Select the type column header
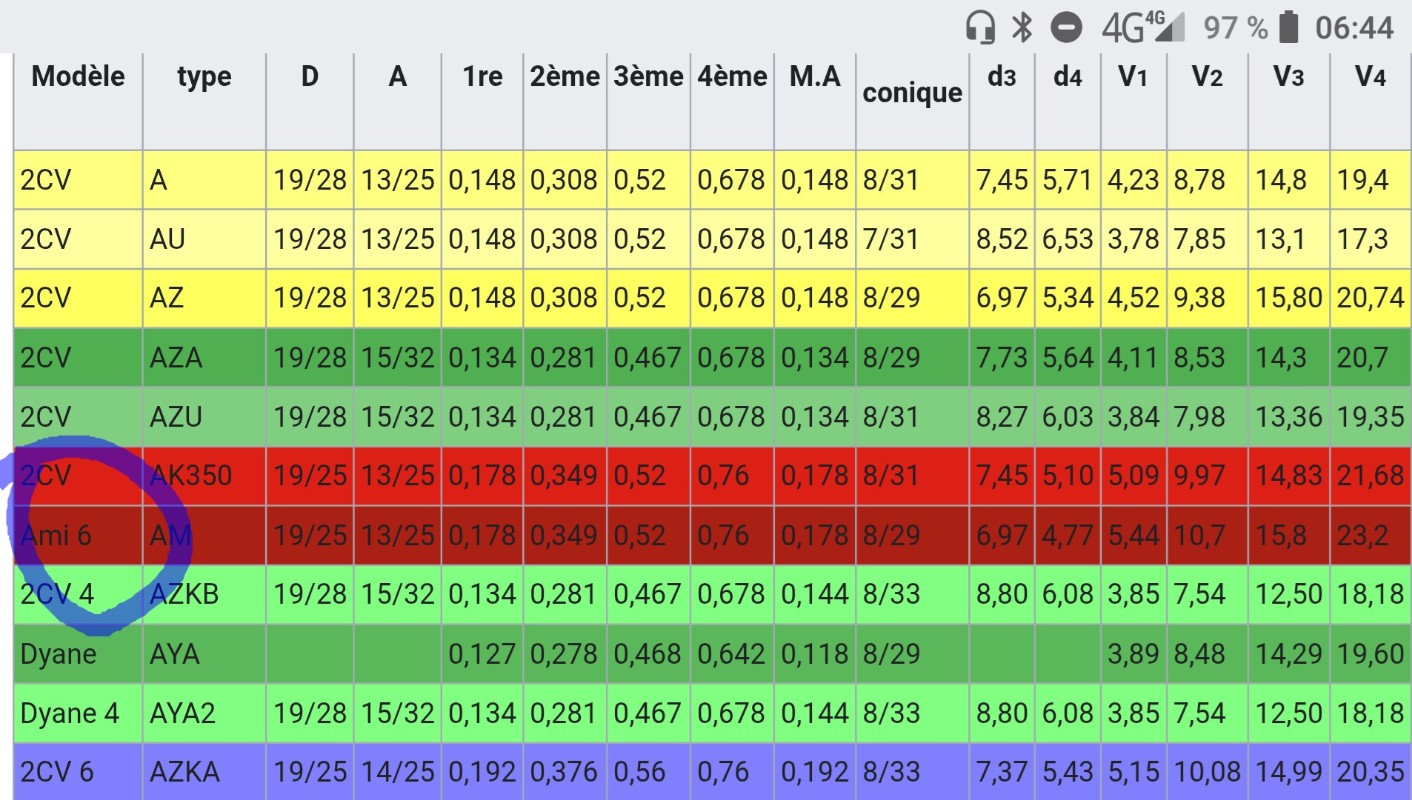 pyautogui.click(x=204, y=77)
